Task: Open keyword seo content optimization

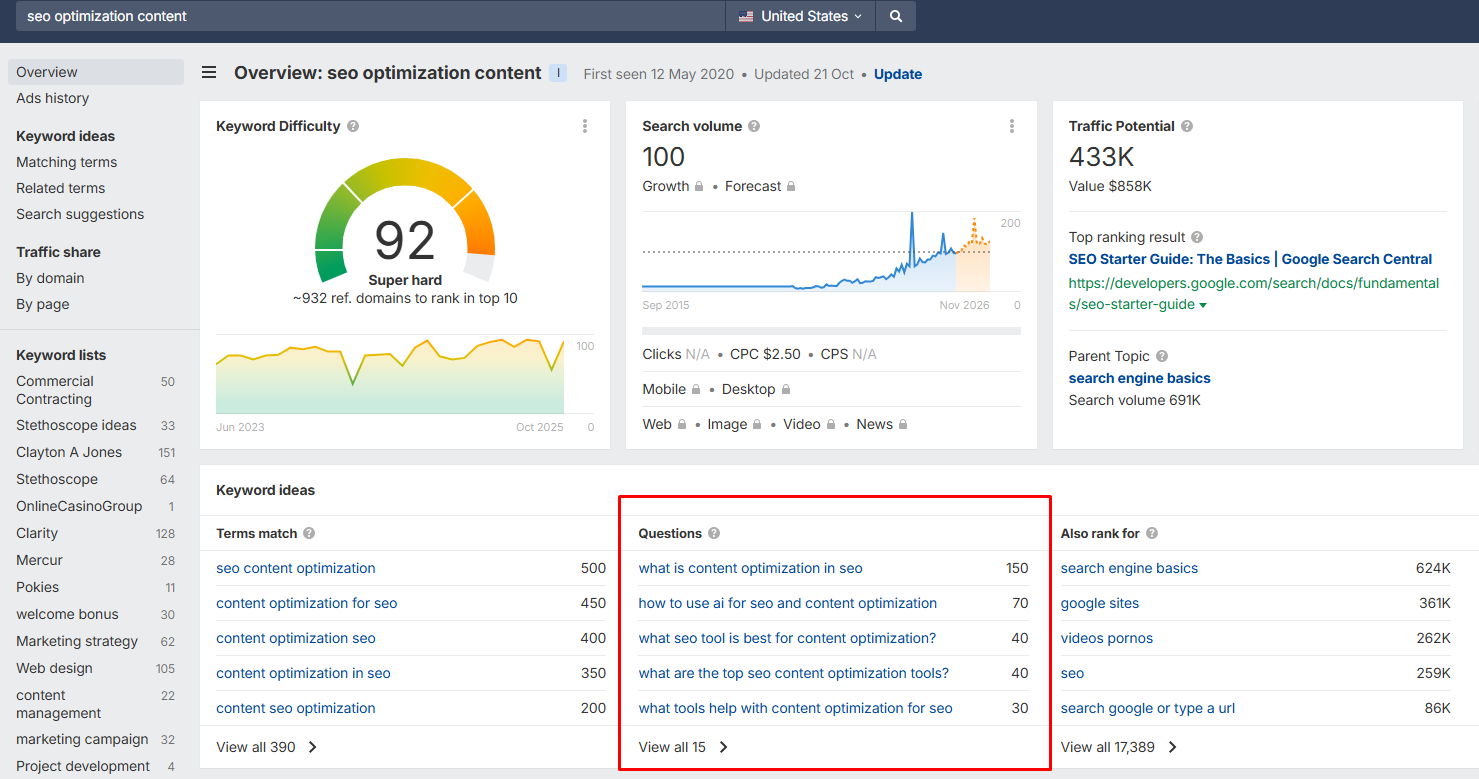Action: (296, 568)
